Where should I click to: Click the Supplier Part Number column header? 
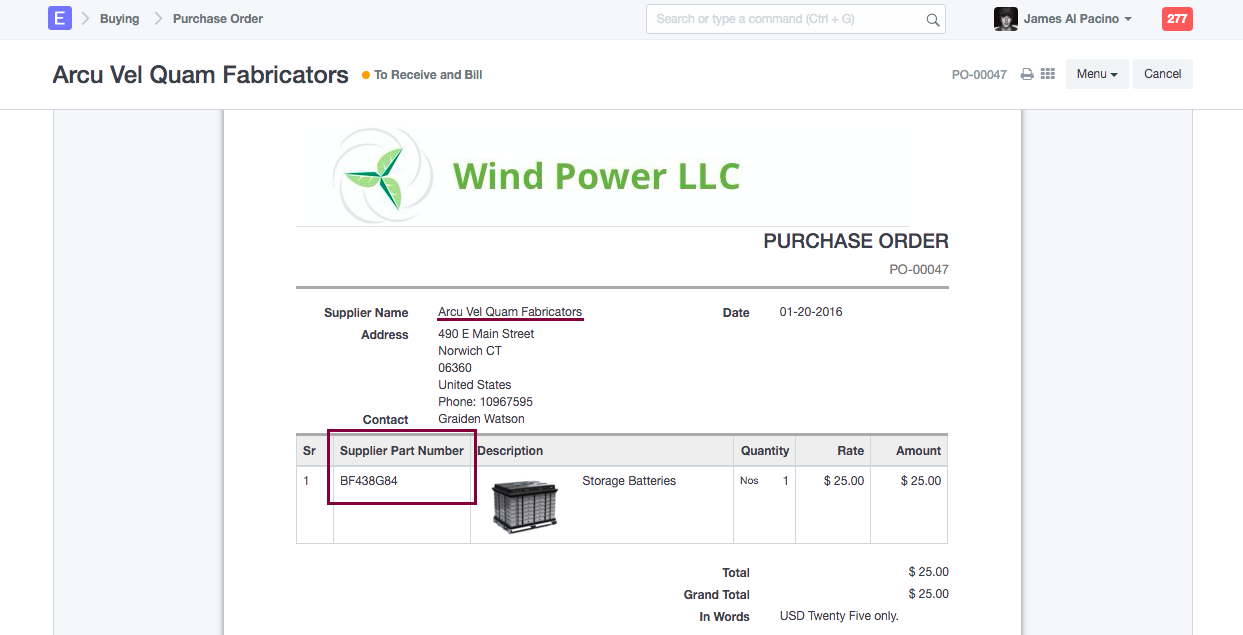click(x=401, y=451)
